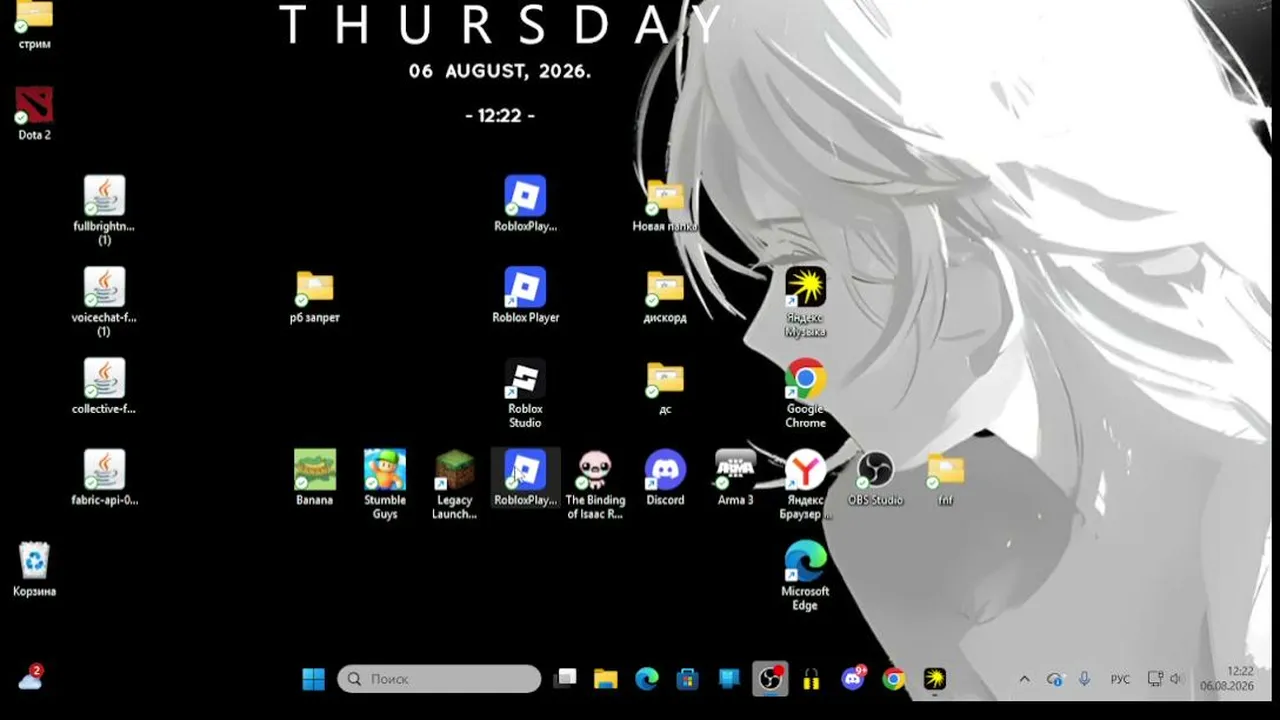Image resolution: width=1280 pixels, height=720 pixels.
Task: Open Task View from the taskbar
Action: (x=566, y=679)
